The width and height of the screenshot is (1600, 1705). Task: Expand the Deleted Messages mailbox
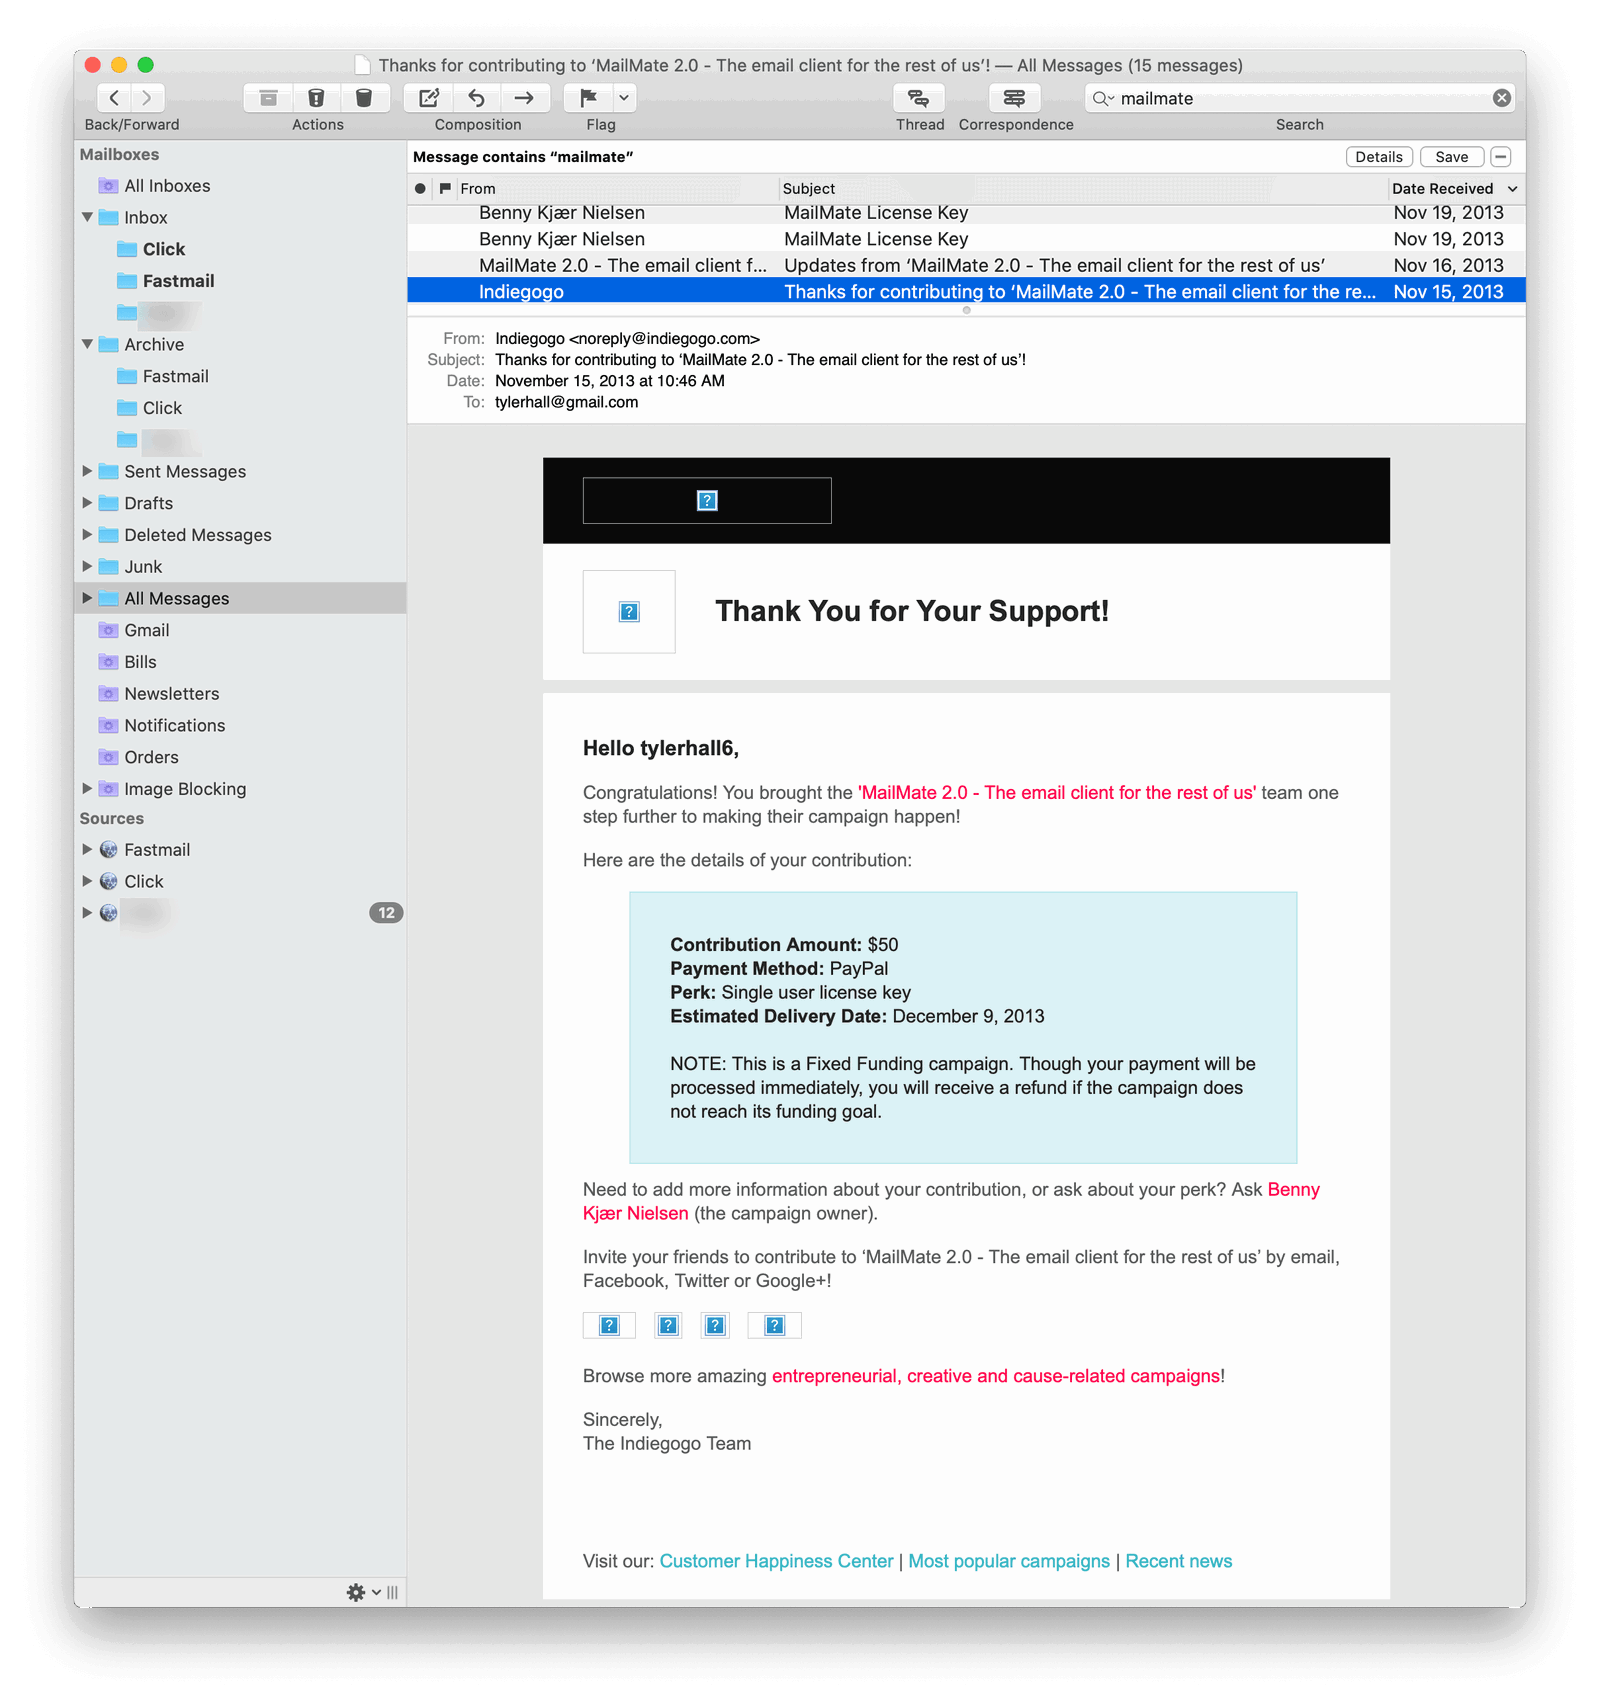tap(87, 535)
